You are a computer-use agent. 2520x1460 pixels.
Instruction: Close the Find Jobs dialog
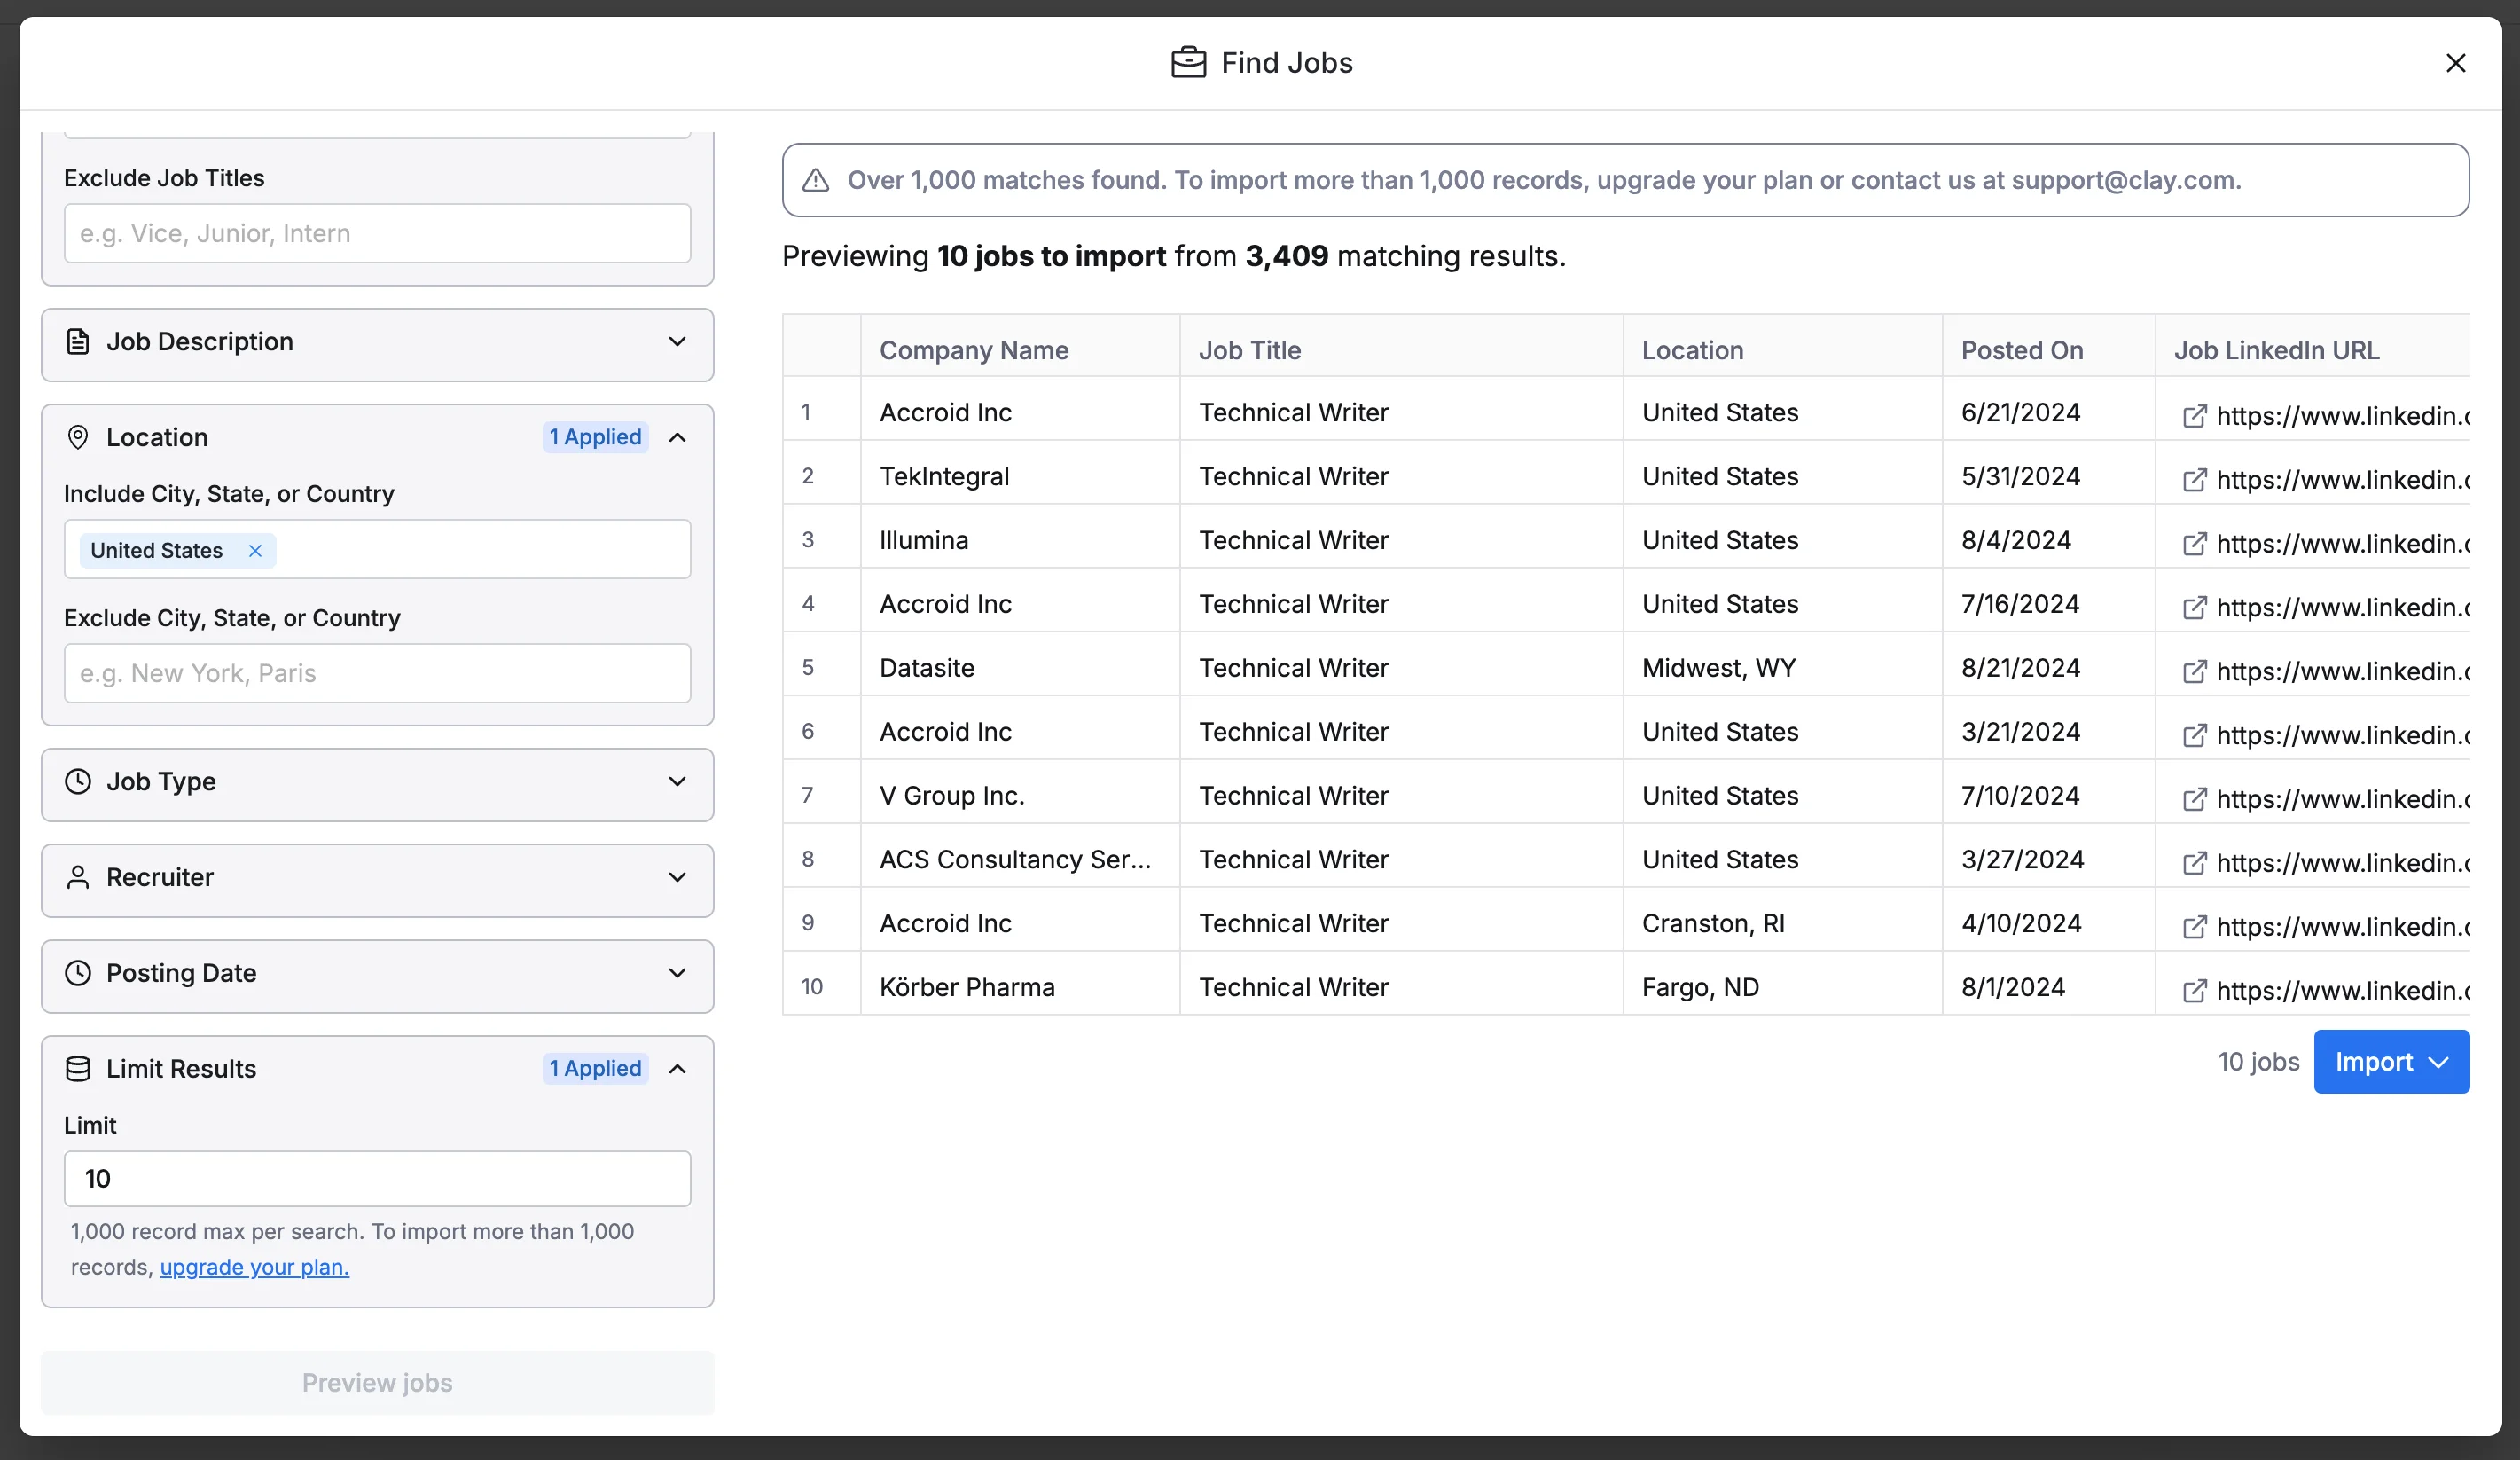(x=2455, y=63)
